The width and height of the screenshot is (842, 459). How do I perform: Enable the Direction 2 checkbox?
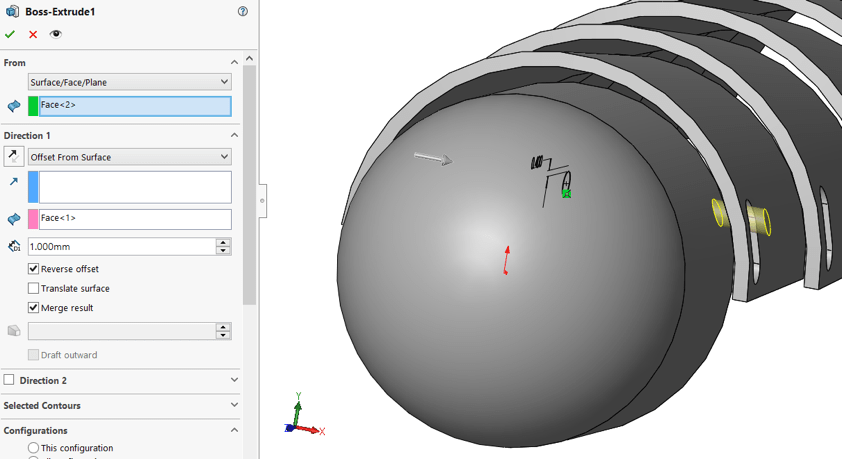click(x=9, y=380)
